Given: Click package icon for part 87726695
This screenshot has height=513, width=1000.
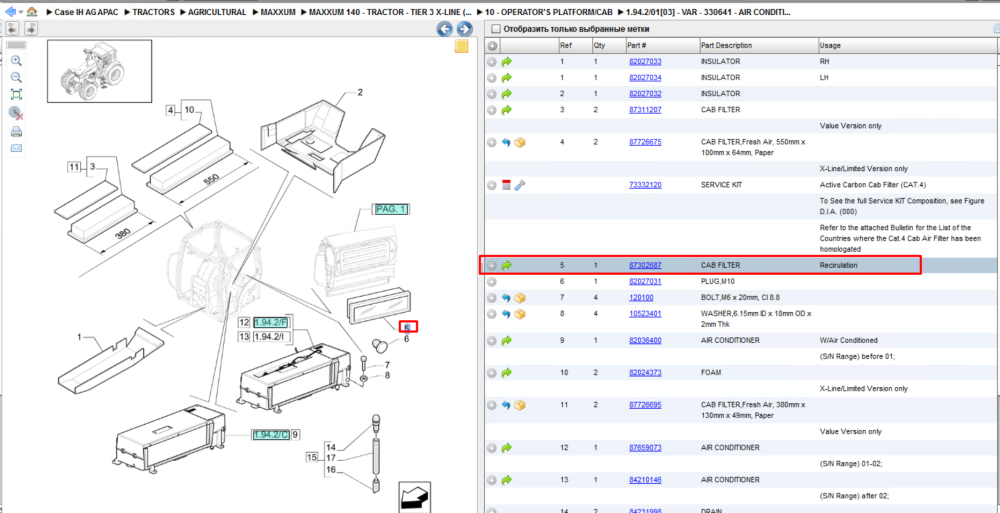Looking at the screenshot, I should tap(520, 405).
